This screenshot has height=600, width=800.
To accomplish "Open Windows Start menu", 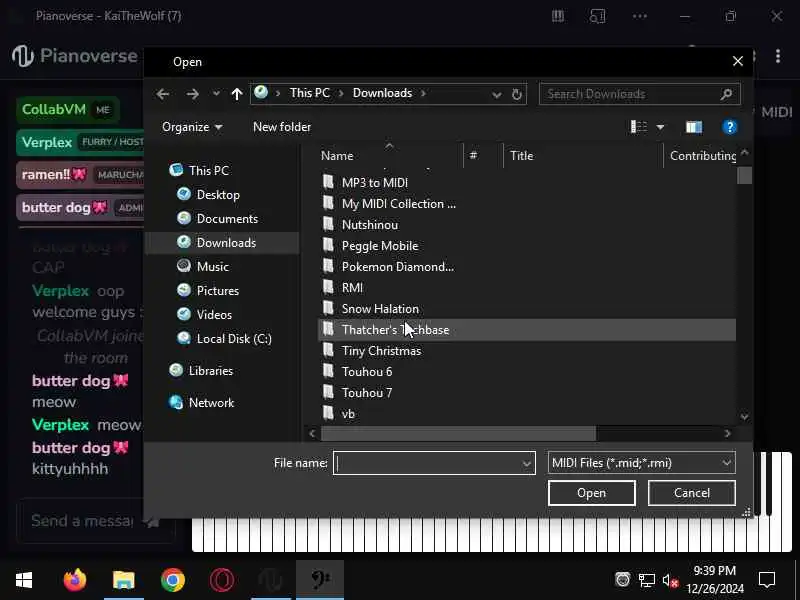I will pyautogui.click(x=24, y=580).
